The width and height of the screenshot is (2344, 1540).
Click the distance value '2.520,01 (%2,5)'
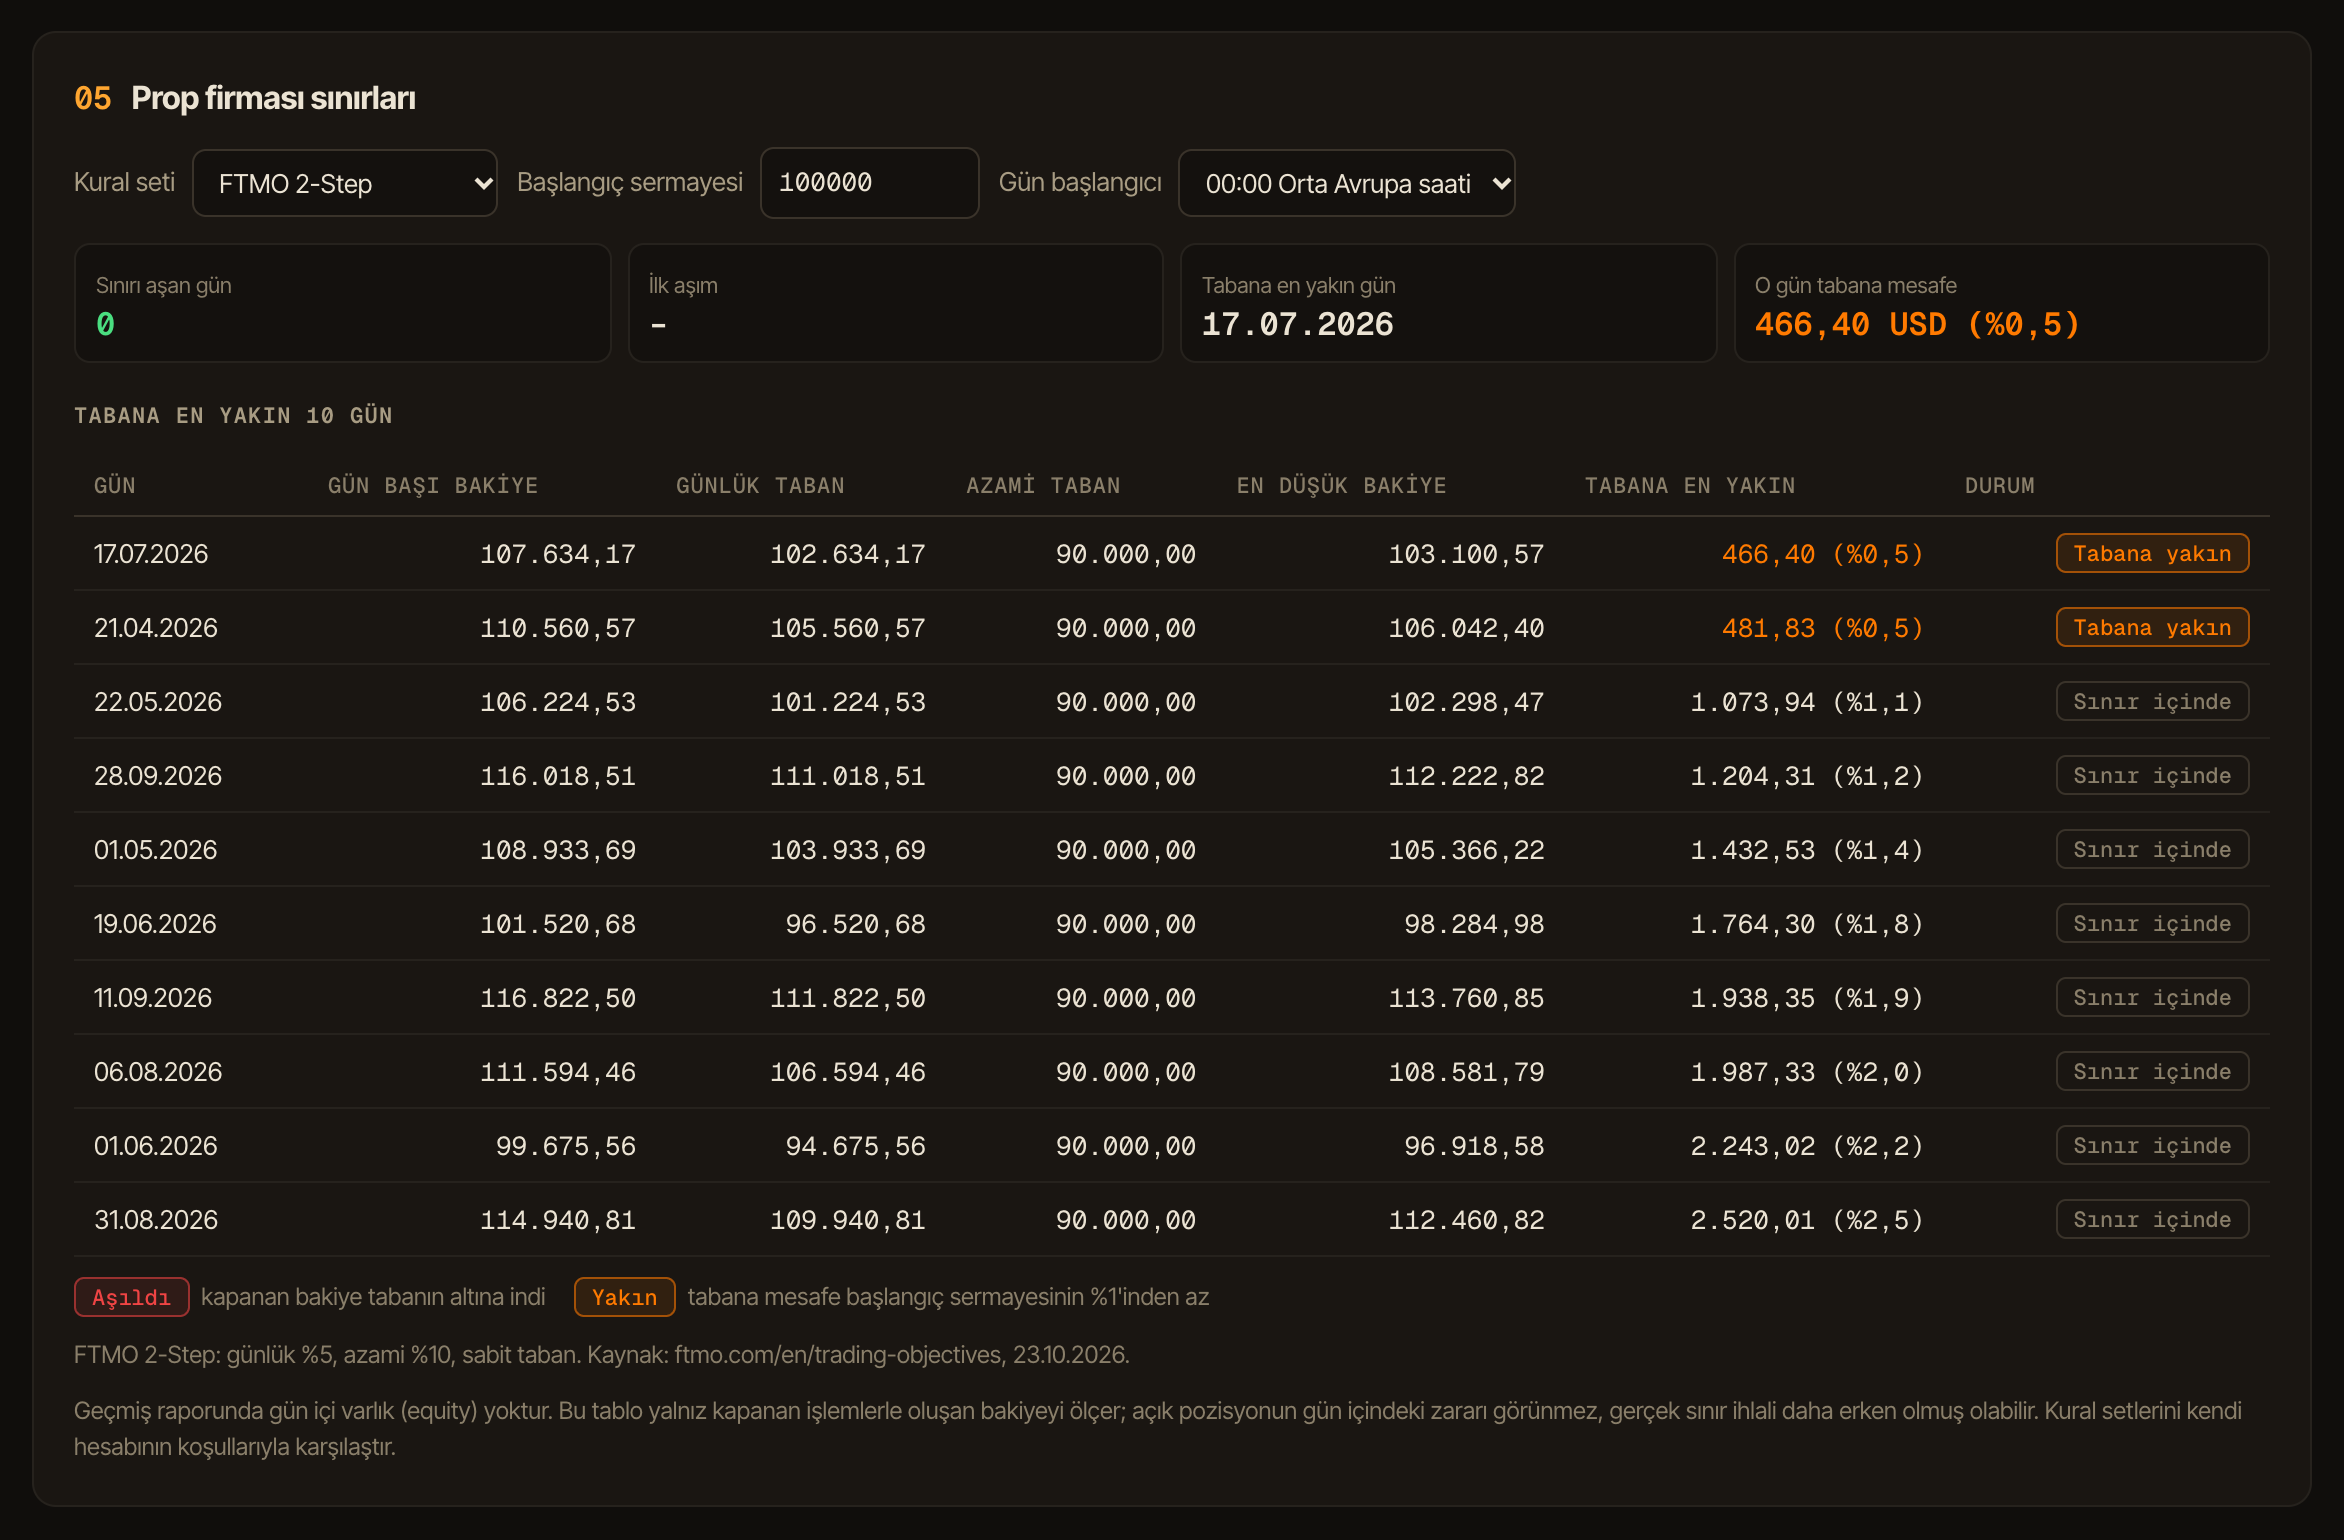pyautogui.click(x=1807, y=1220)
